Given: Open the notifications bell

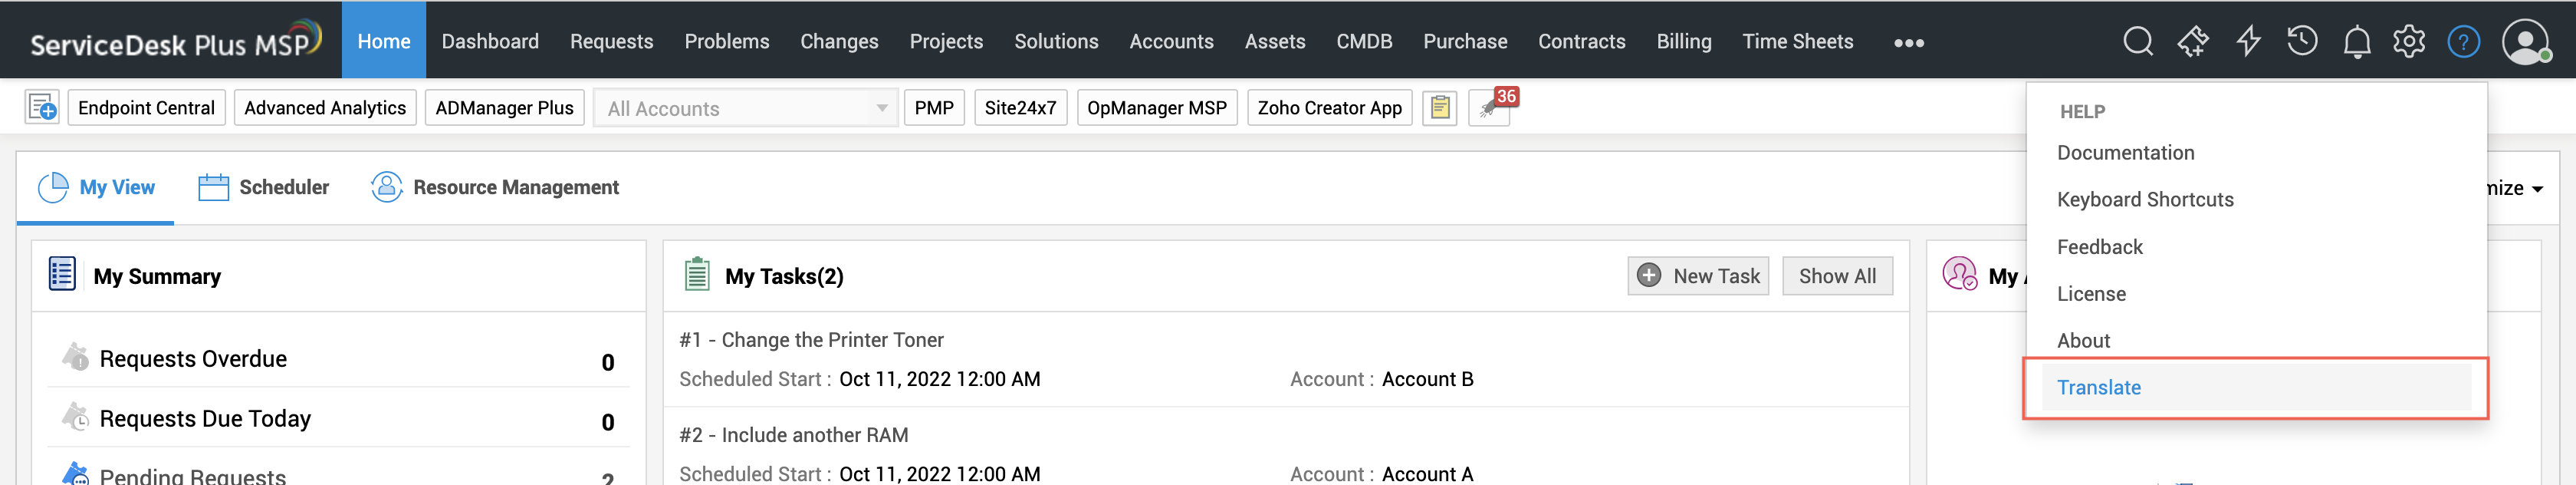Looking at the screenshot, I should (x=2356, y=42).
